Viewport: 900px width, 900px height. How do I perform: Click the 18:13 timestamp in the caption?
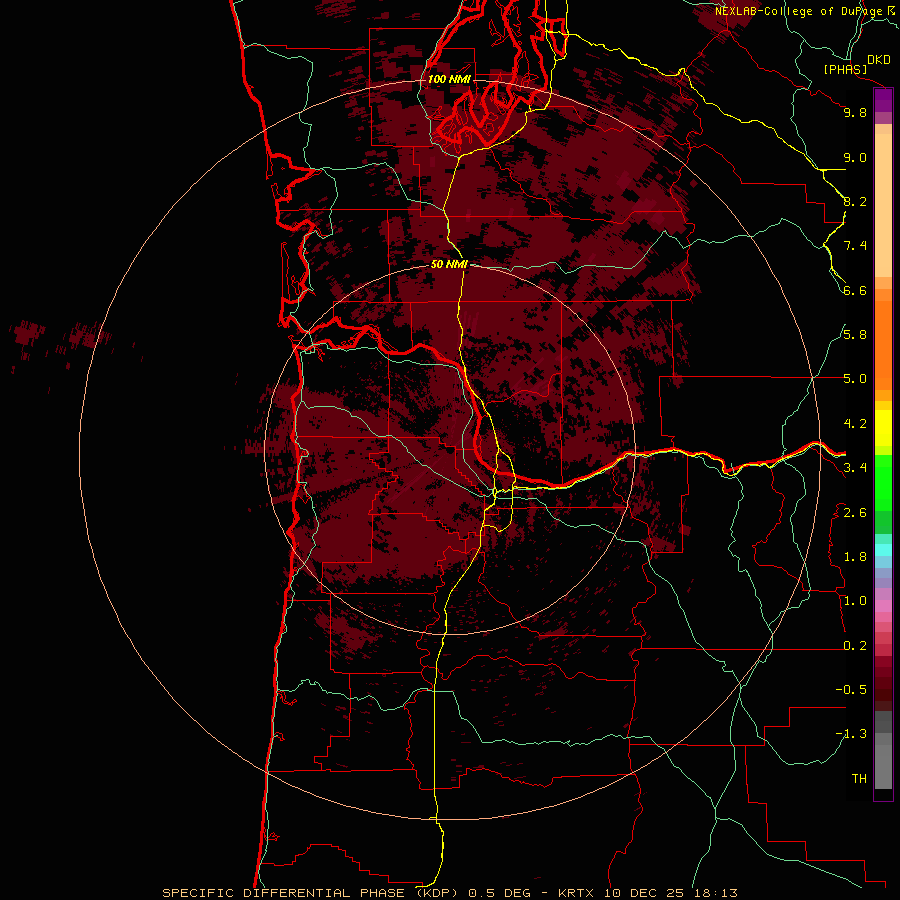click(715, 893)
